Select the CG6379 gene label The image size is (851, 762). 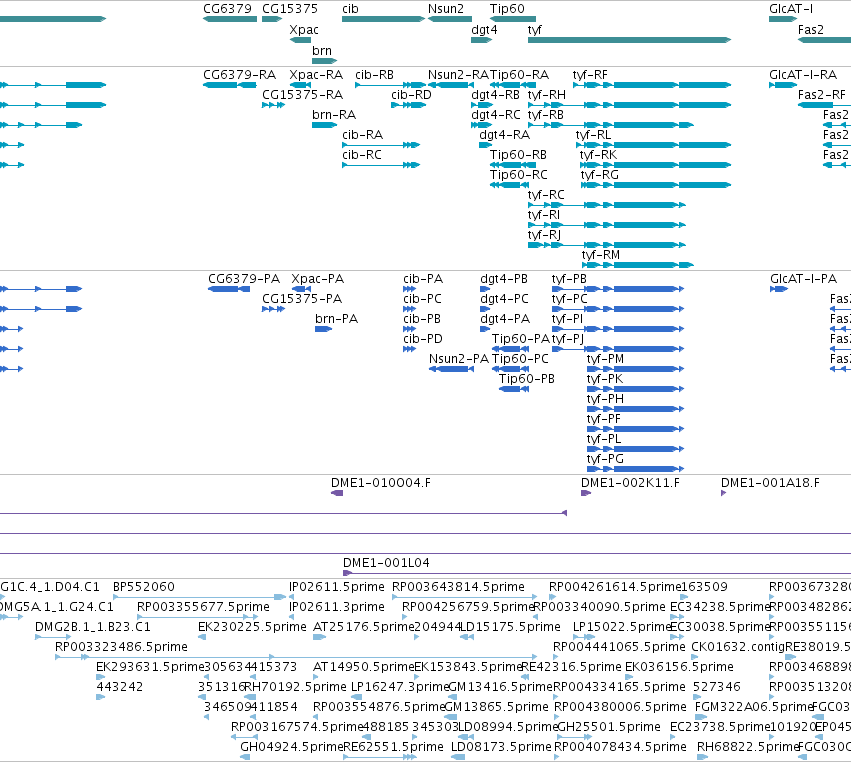coord(227,9)
